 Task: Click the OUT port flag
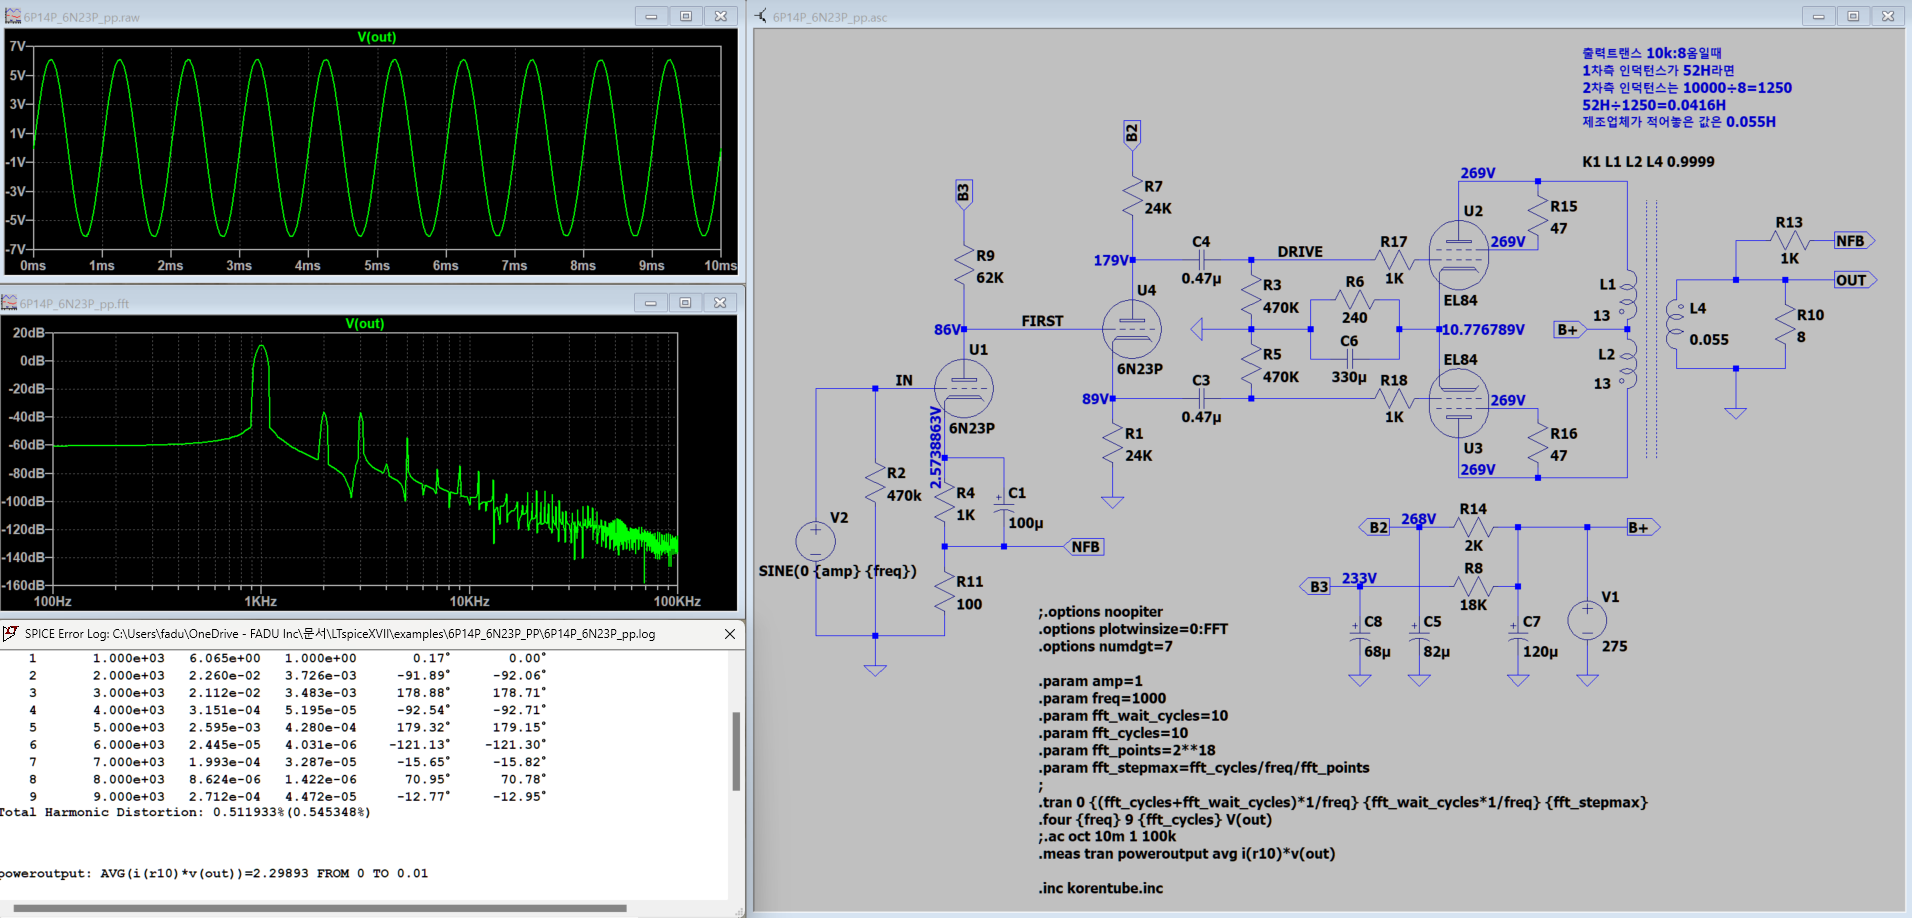point(1853,280)
